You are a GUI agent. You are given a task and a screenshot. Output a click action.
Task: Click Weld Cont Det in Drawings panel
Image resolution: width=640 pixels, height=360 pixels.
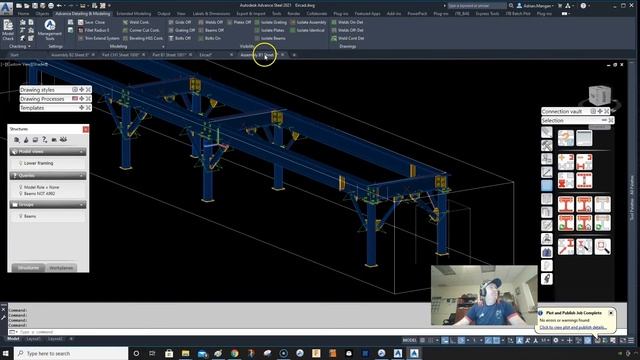point(348,38)
